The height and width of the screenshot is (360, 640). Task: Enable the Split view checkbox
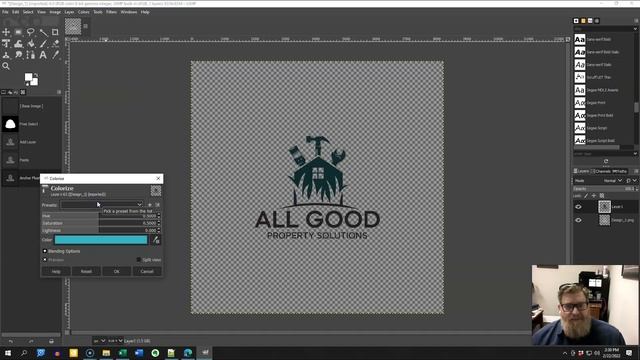[139, 260]
